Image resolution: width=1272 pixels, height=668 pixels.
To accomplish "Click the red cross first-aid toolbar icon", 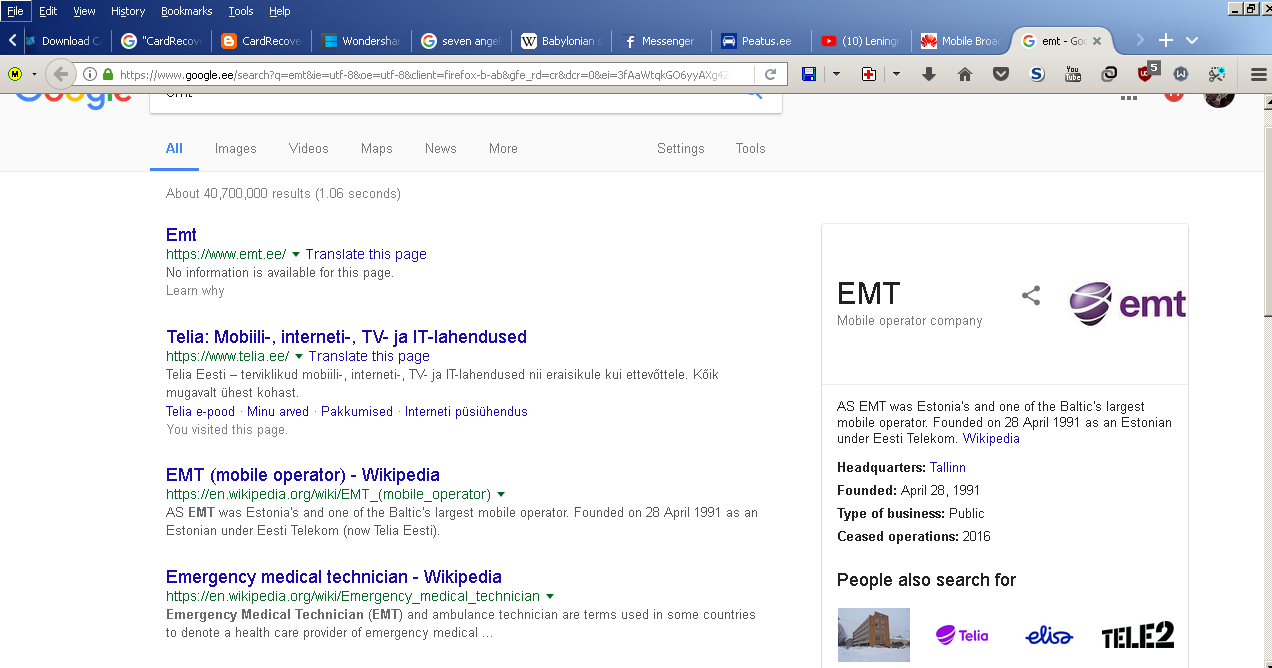I will coord(869,74).
